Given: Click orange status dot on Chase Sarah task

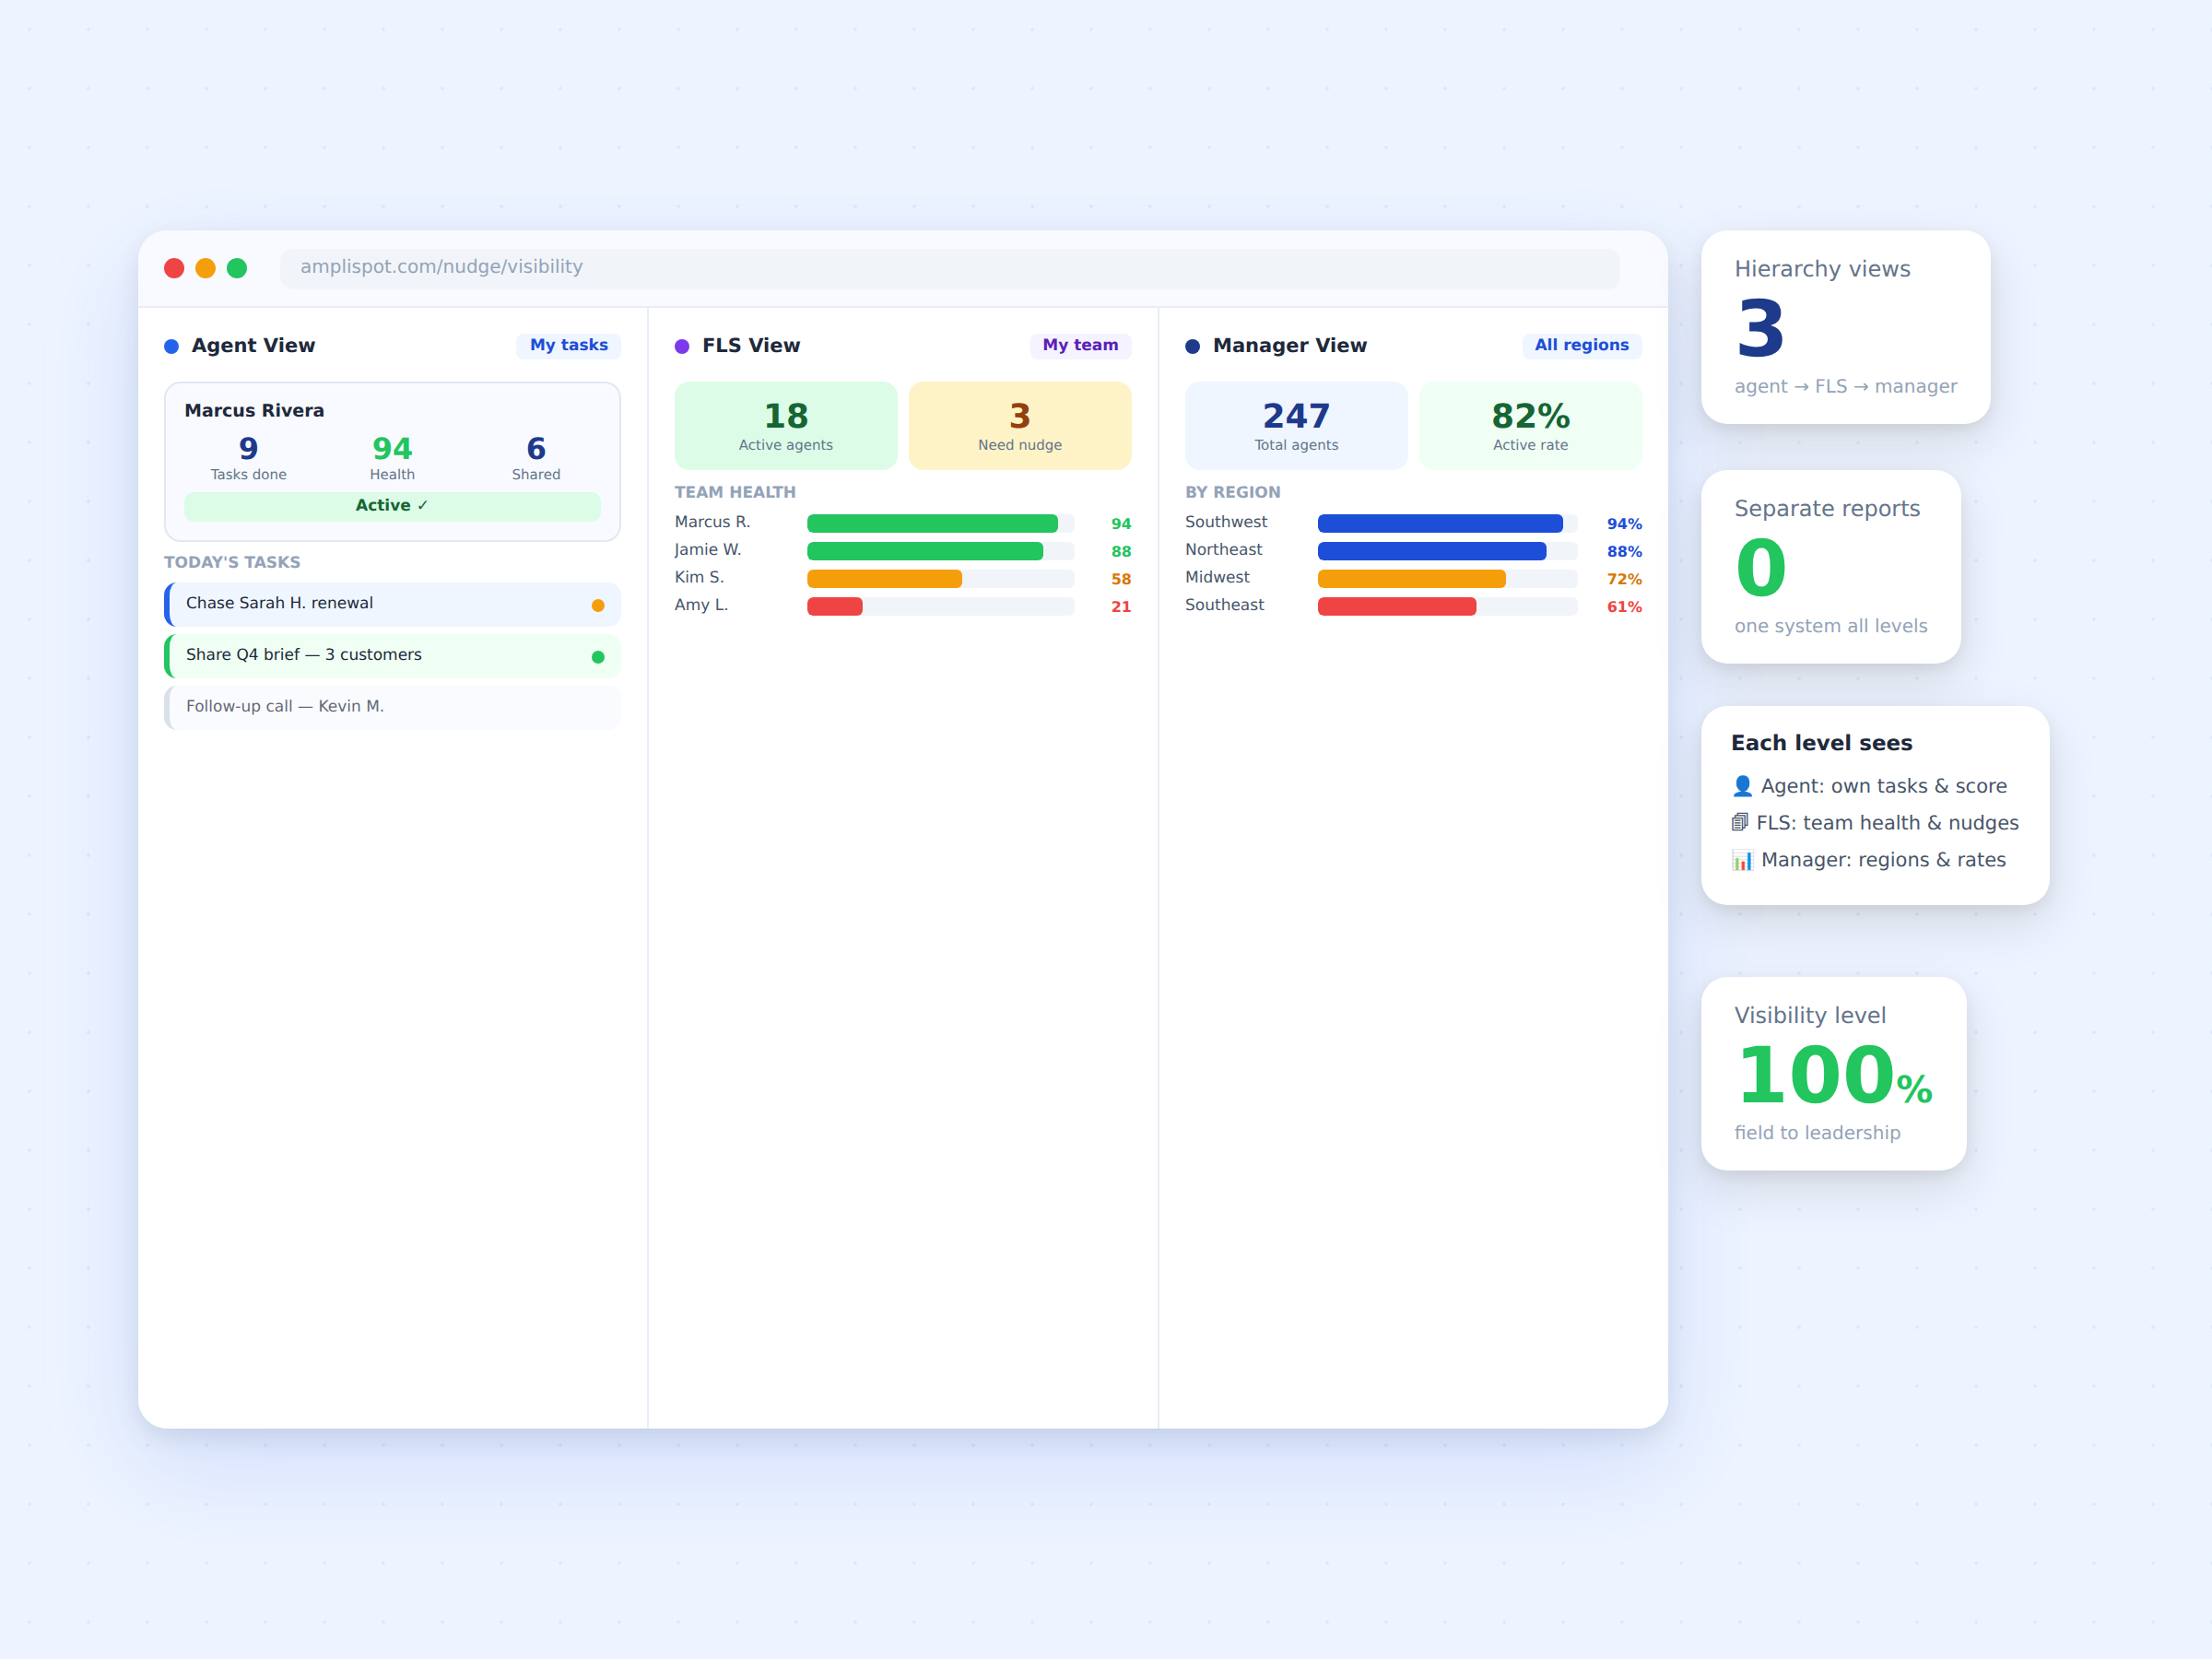Looking at the screenshot, I should (598, 605).
